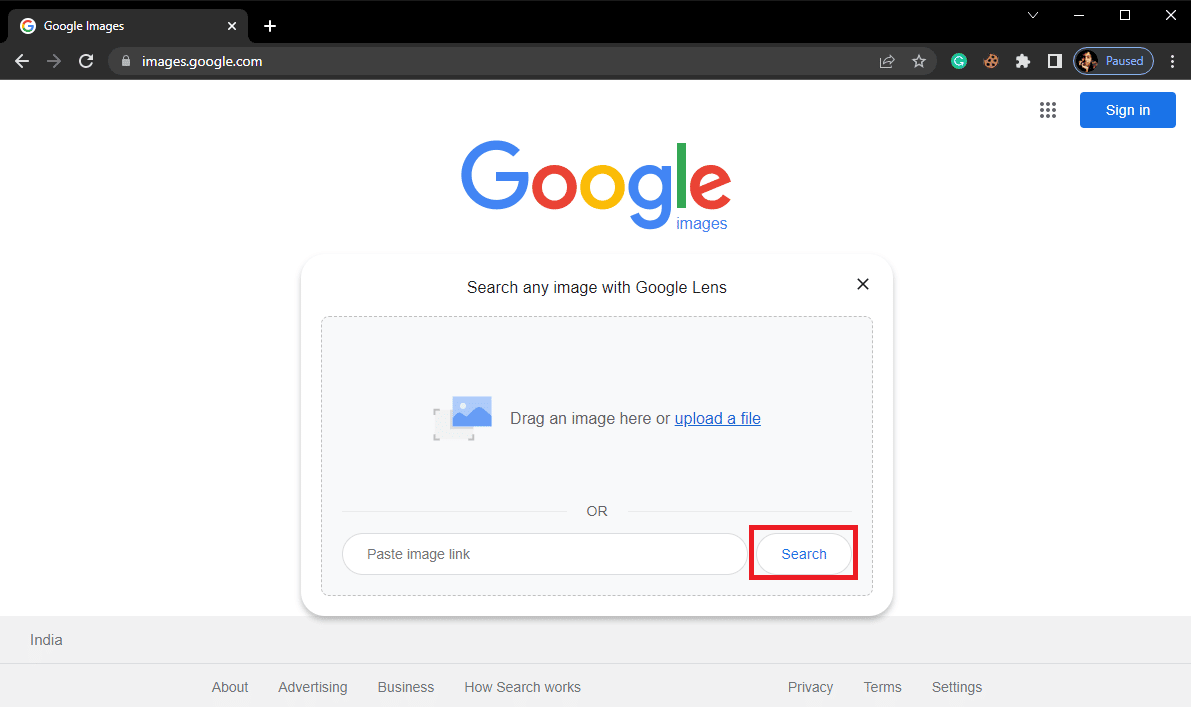Open the Settings footer menu
The image size is (1191, 707).
coord(956,687)
